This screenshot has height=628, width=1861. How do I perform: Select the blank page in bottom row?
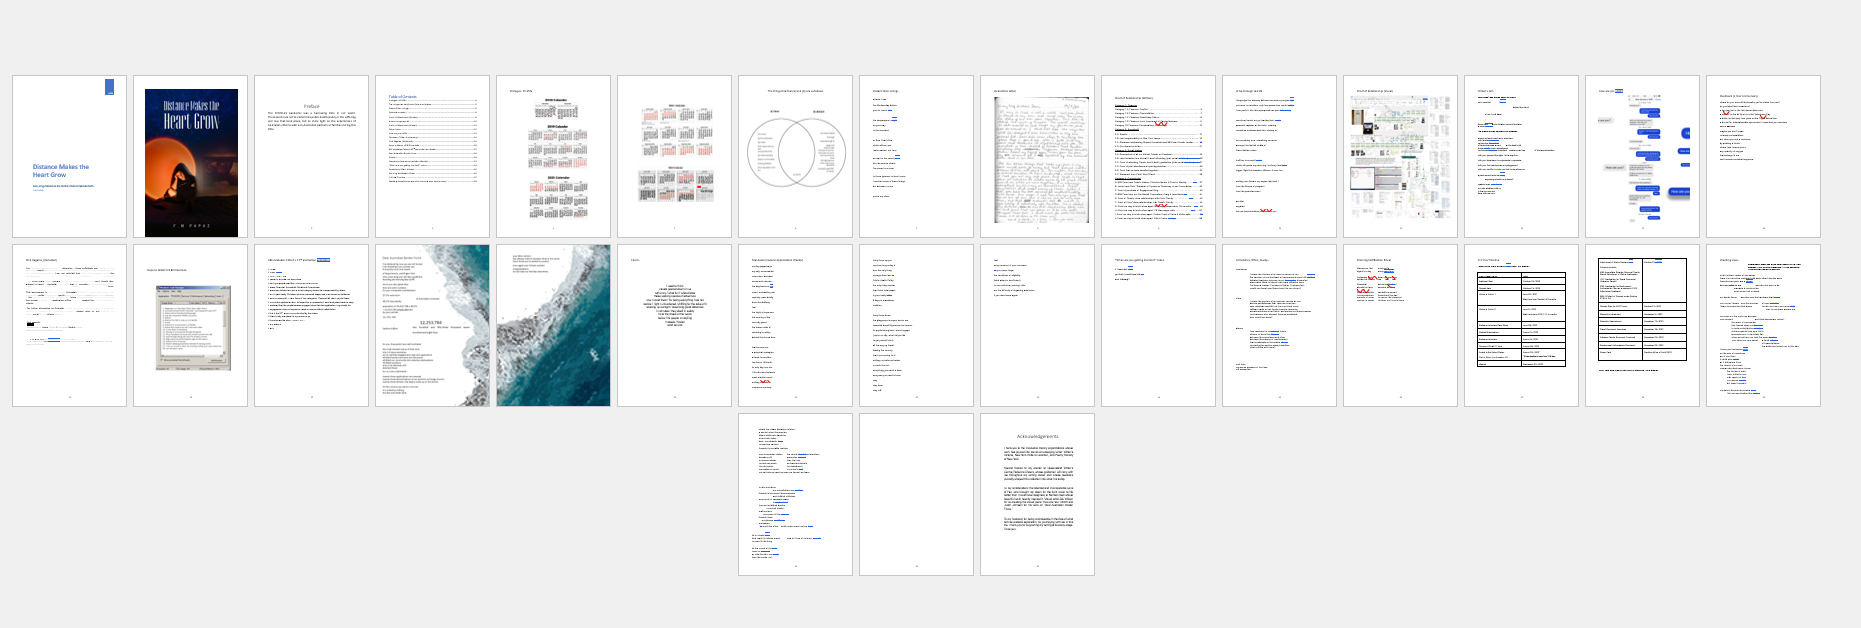[917, 494]
